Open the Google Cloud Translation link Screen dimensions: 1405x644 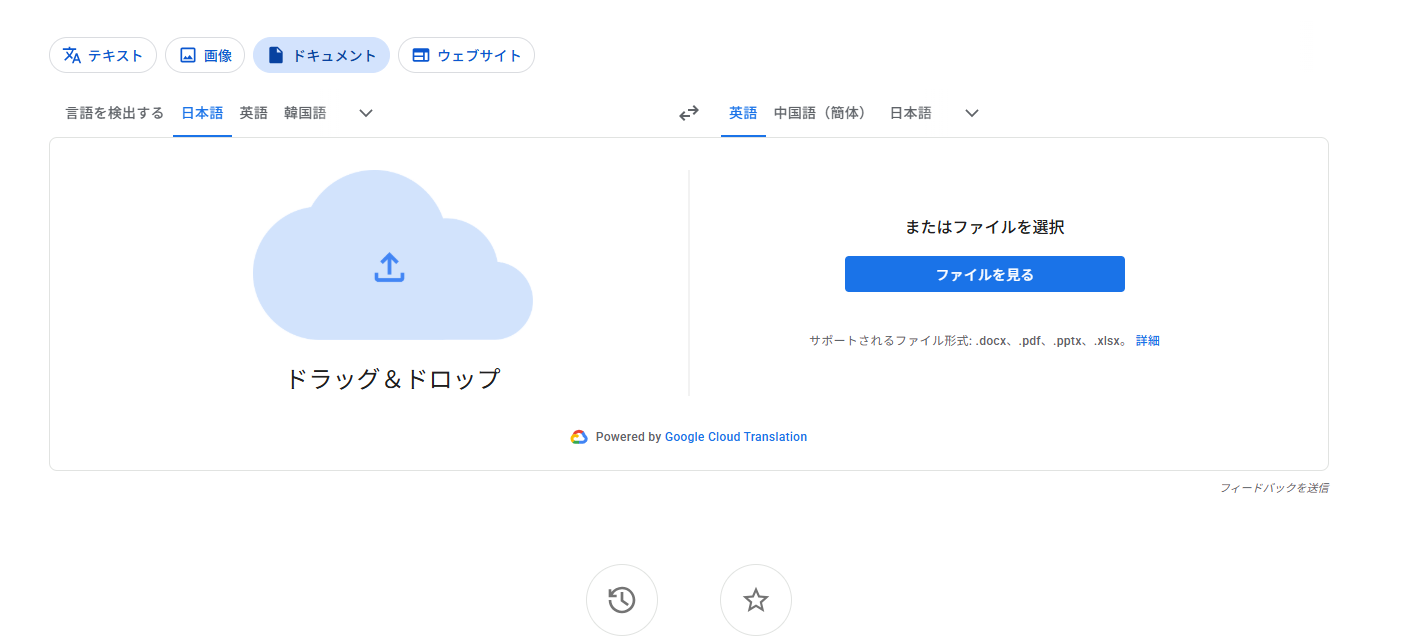tap(736, 437)
